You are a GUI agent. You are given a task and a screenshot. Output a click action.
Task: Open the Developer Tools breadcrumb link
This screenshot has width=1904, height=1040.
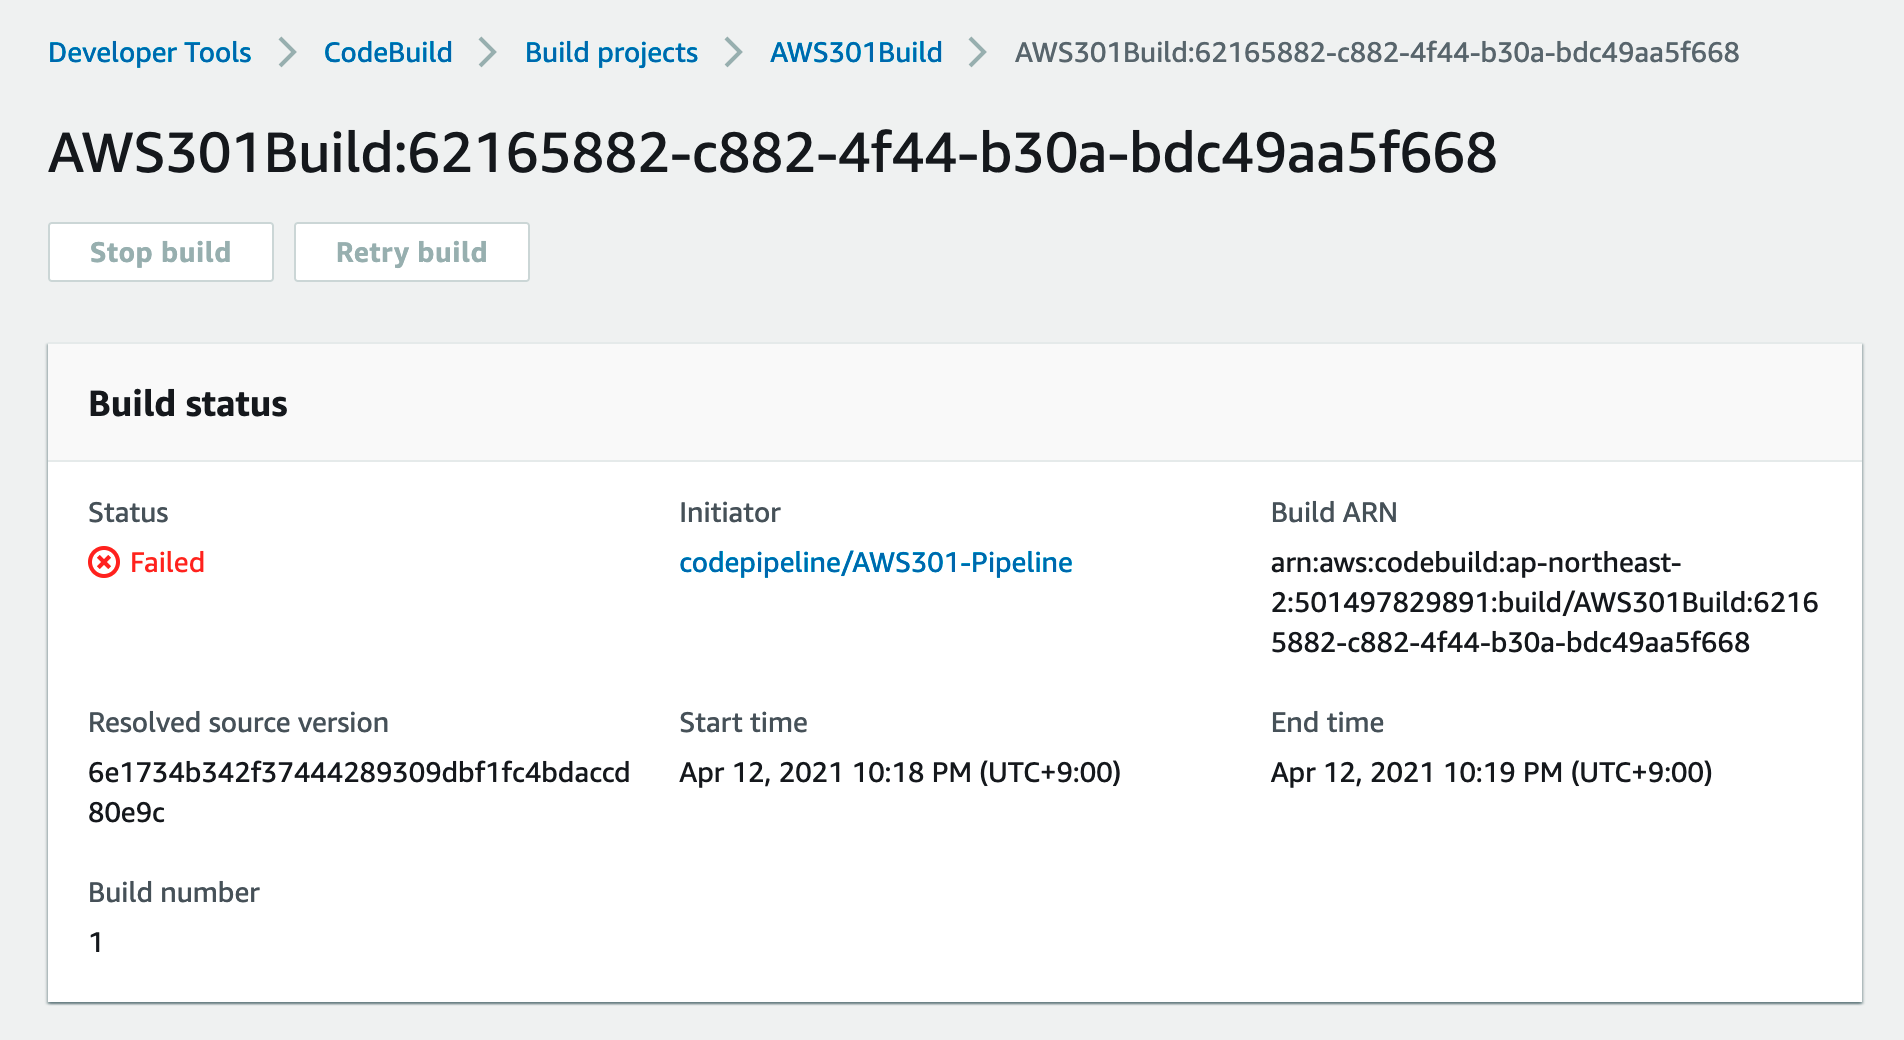pos(150,52)
